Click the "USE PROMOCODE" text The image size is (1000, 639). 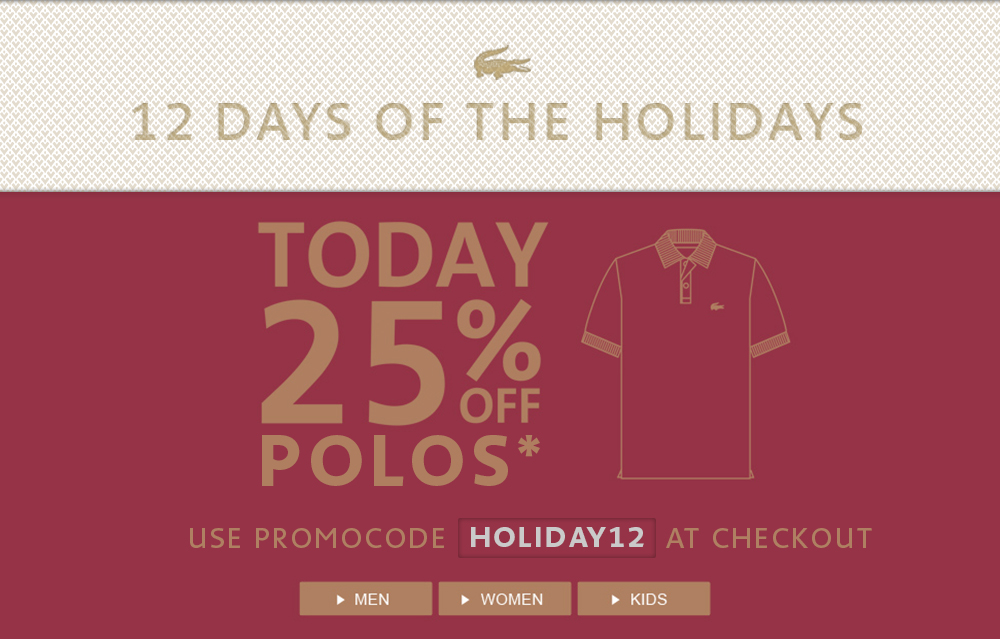point(317,538)
